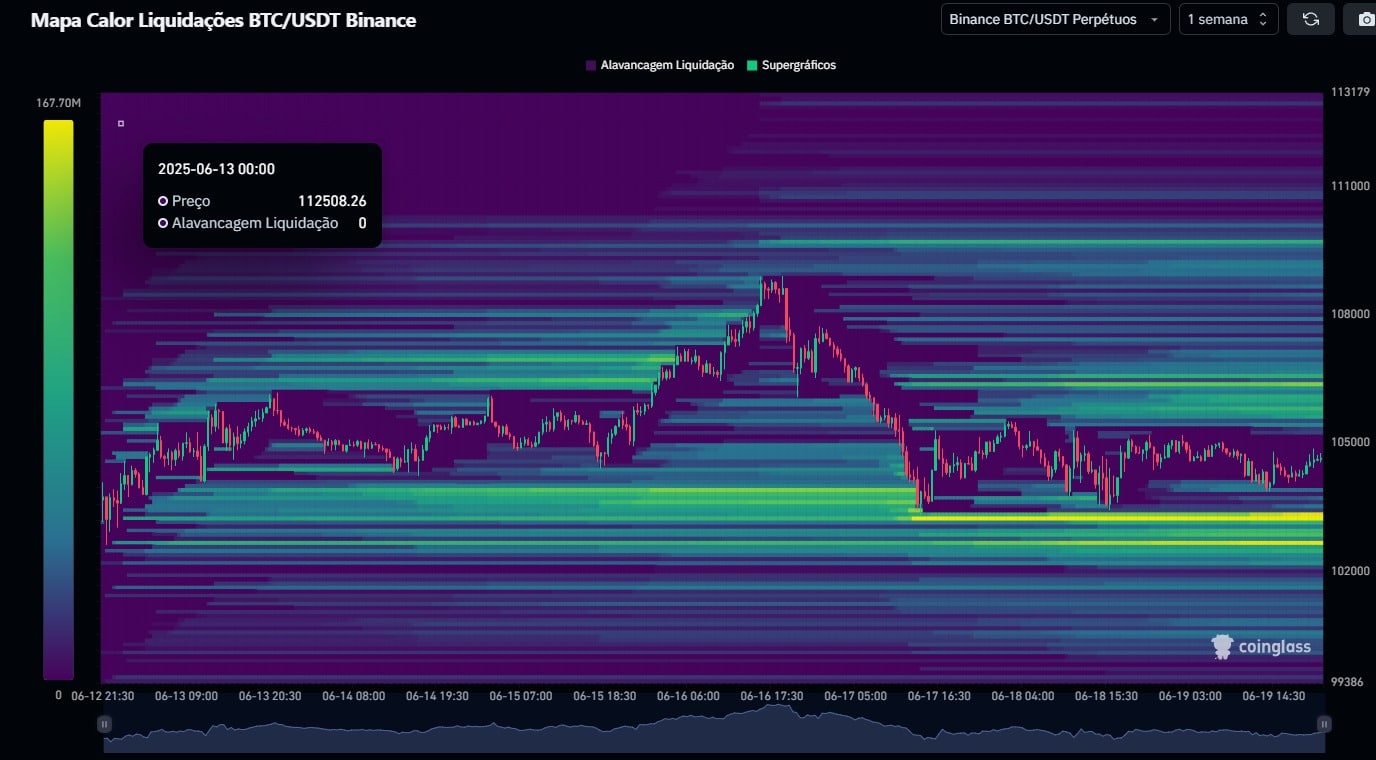
Task: Click the 06-15 07:00 time axis label
Action: coord(521,695)
